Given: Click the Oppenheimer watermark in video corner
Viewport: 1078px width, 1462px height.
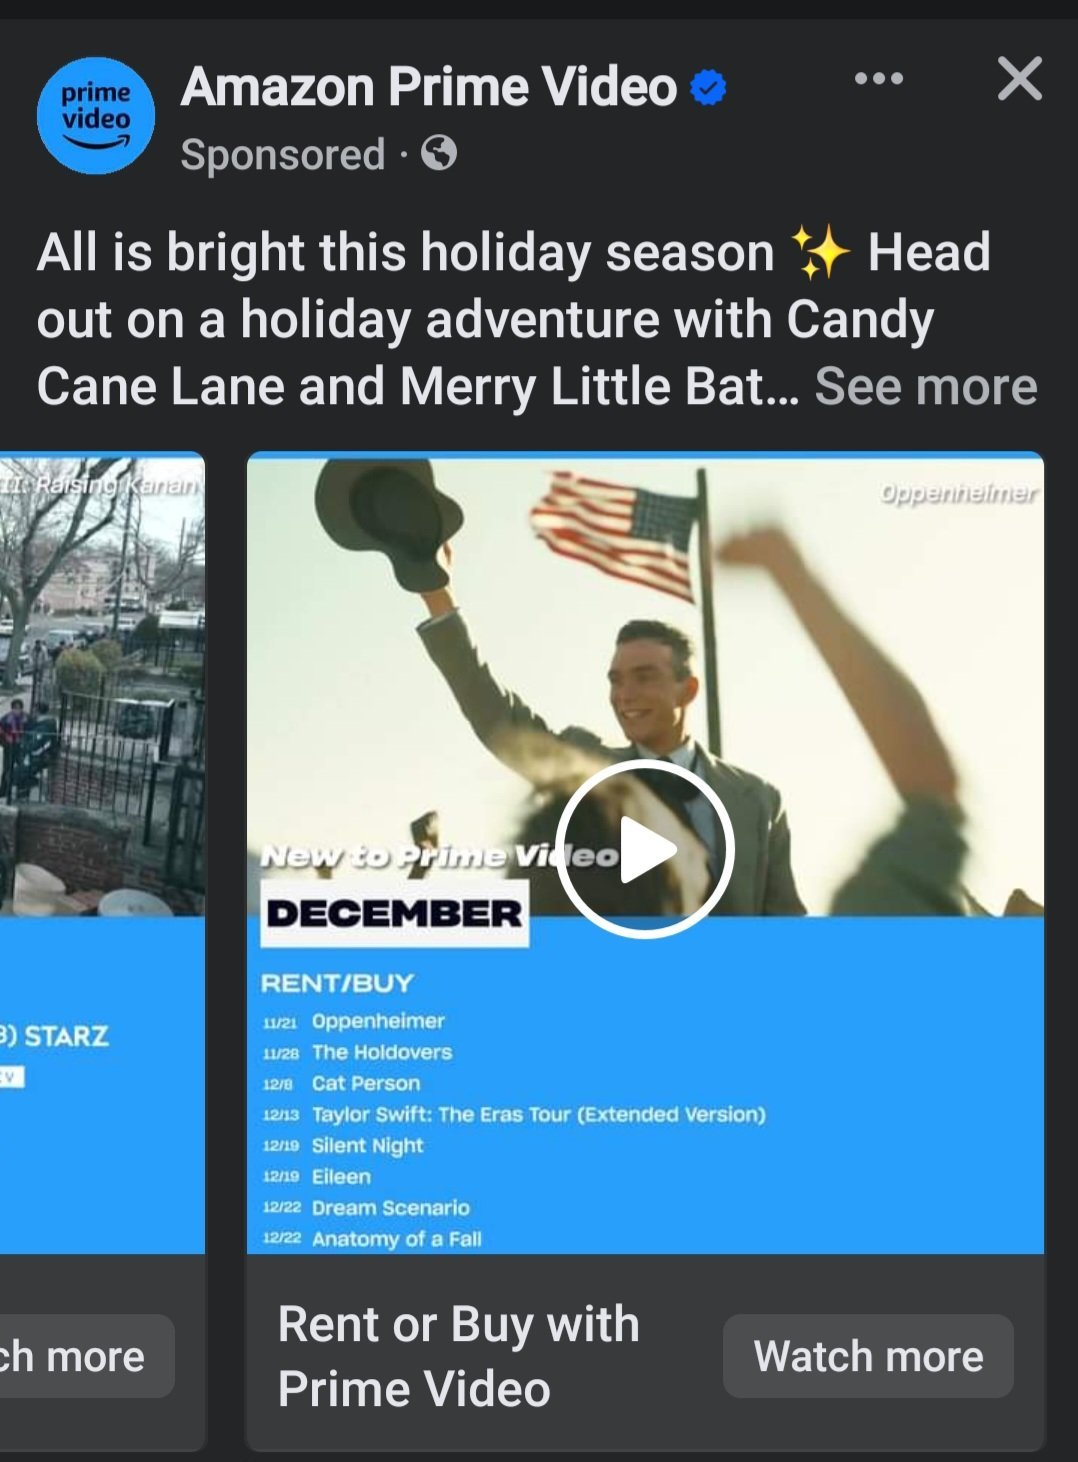Looking at the screenshot, I should (958, 493).
